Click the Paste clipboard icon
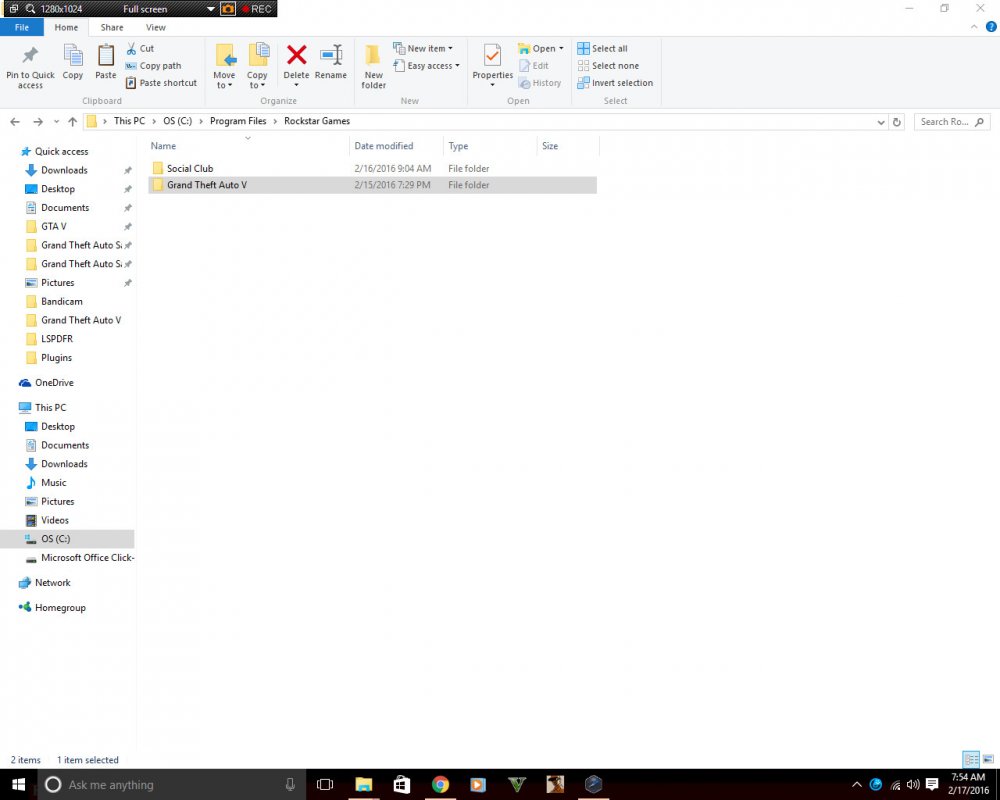The height and width of the screenshot is (800, 1000). click(106, 55)
